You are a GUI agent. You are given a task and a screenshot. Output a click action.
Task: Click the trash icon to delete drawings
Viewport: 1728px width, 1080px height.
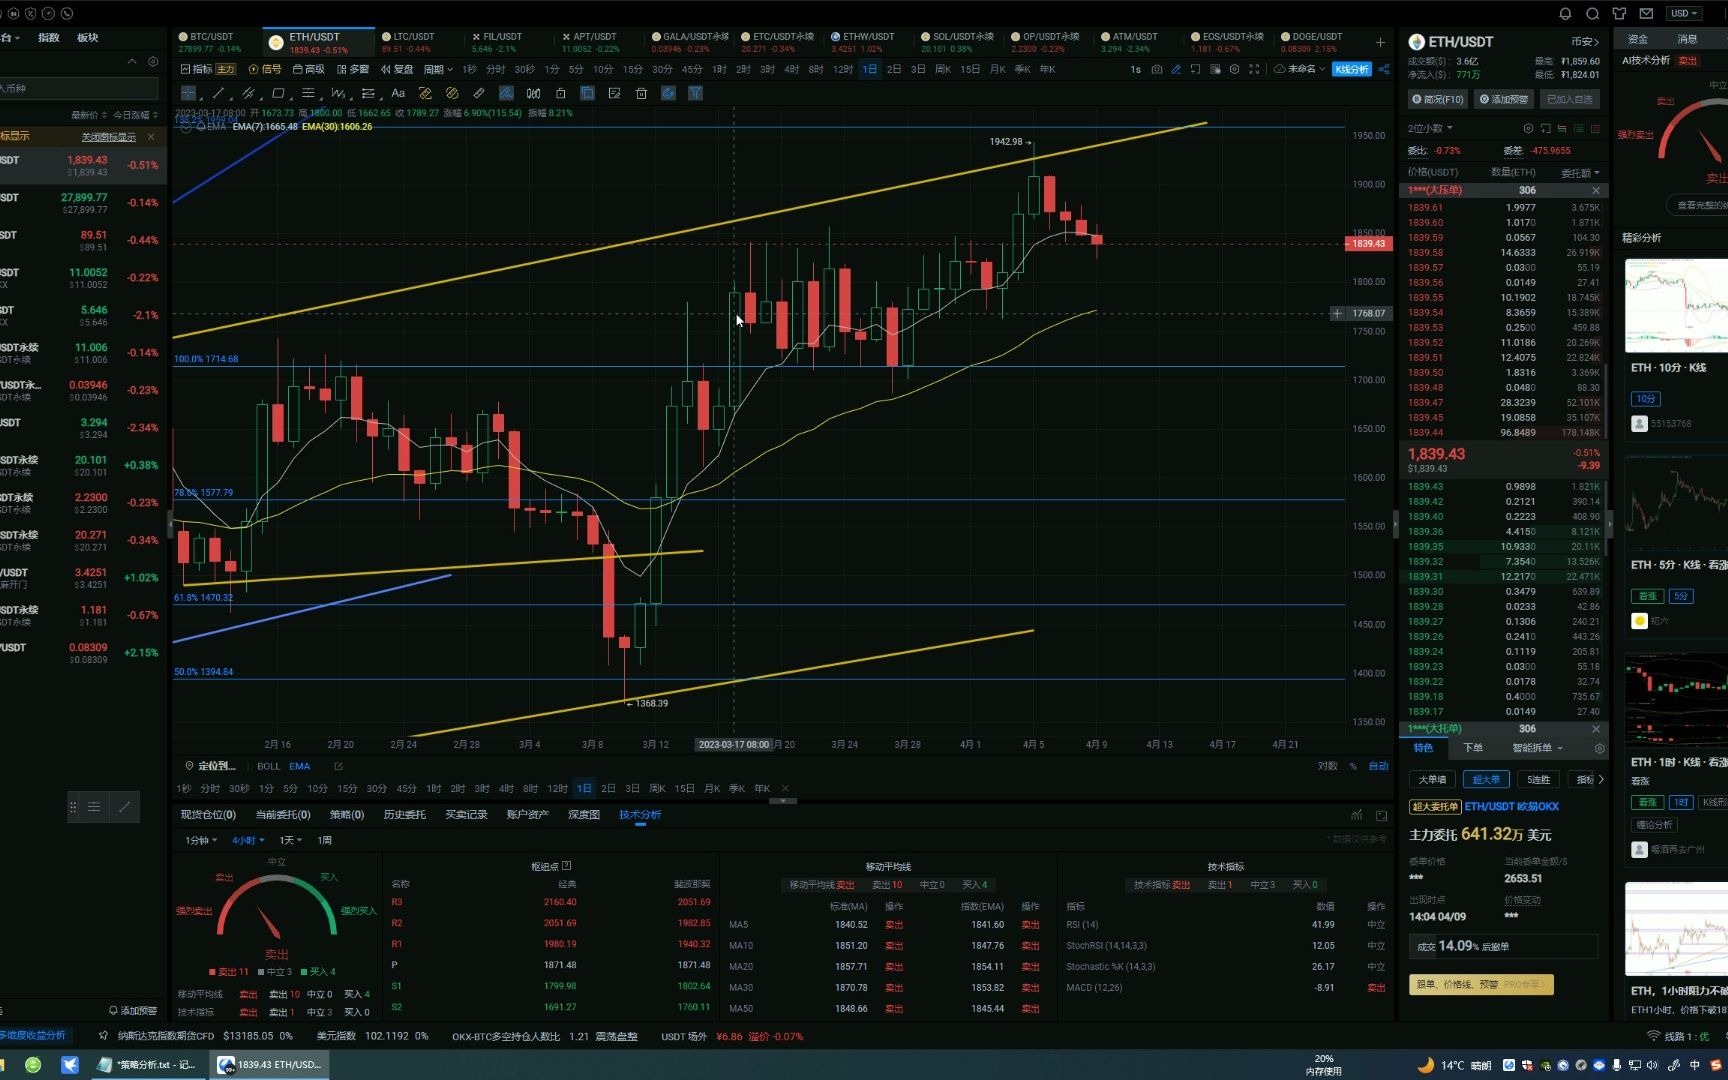(641, 93)
